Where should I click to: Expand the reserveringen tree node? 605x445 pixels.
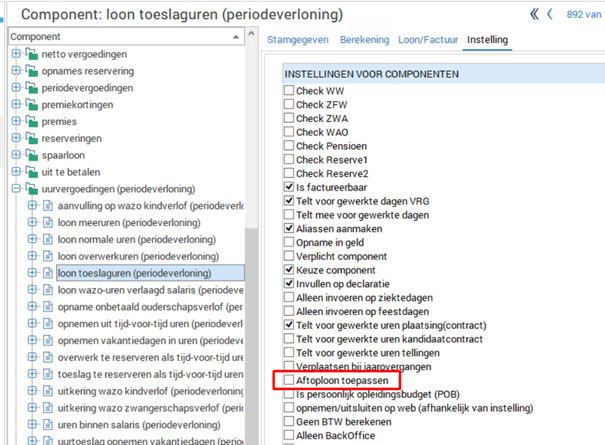(x=16, y=137)
